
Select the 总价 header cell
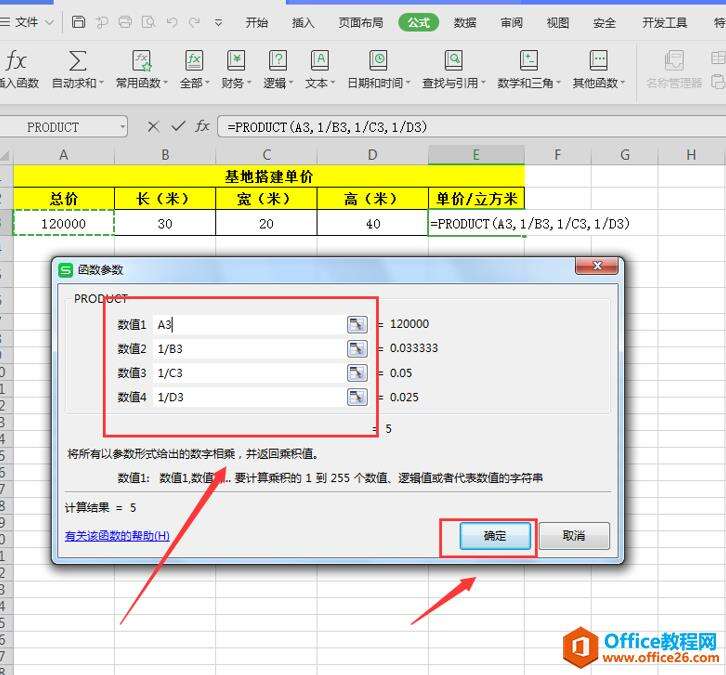point(64,199)
